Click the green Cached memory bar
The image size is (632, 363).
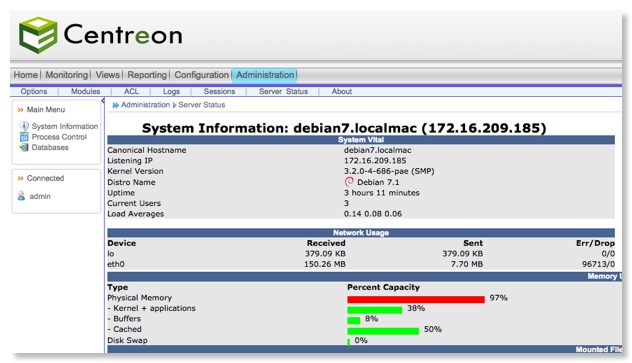383,331
